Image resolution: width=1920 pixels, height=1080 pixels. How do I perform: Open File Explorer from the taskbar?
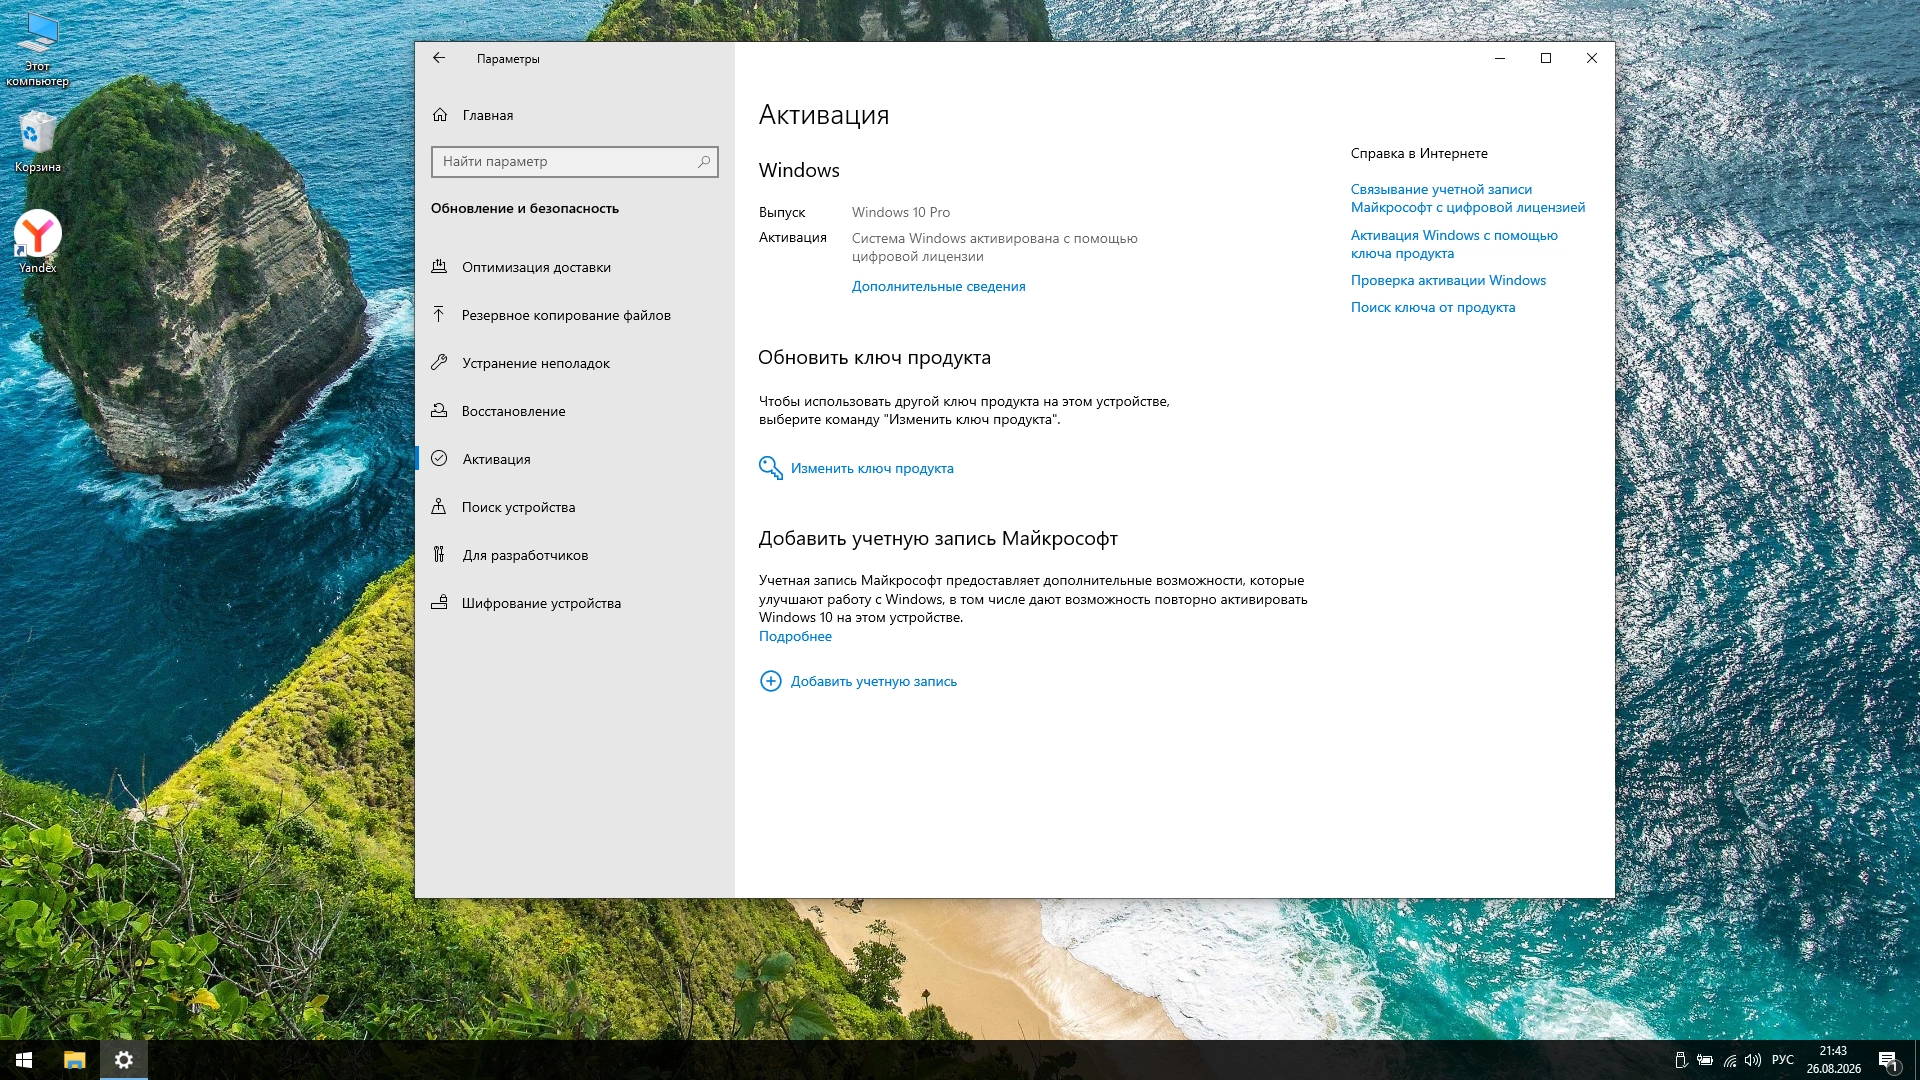click(x=74, y=1060)
